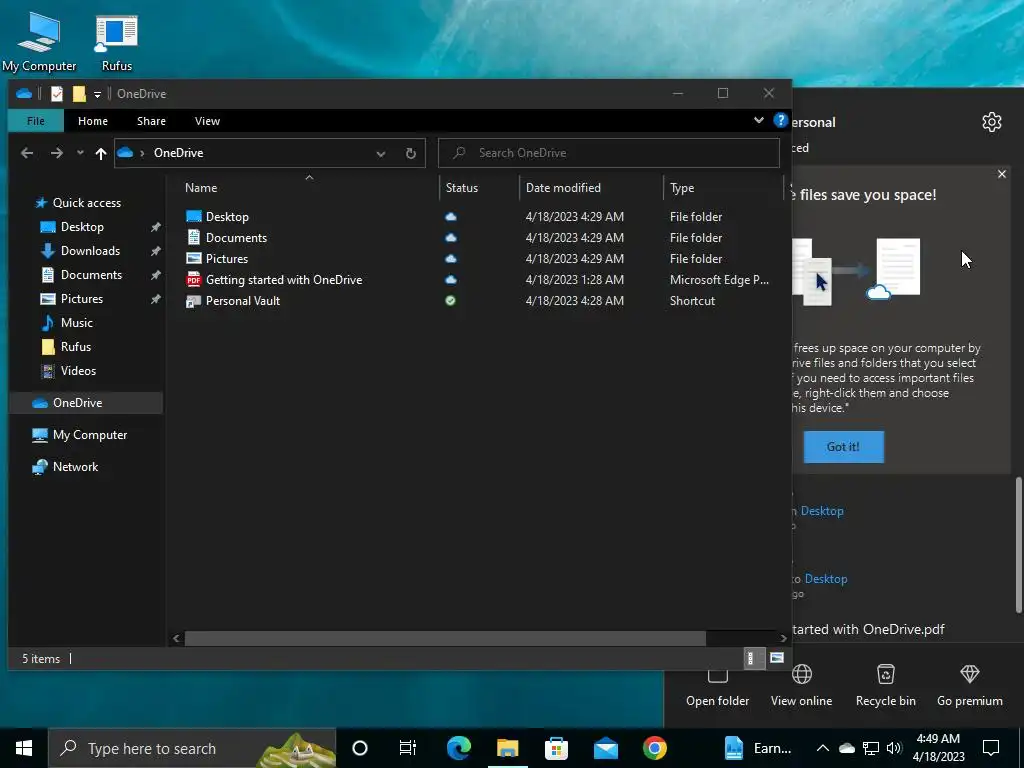The width and height of the screenshot is (1024, 768).
Task: Open Downloads under Quick access
Action: pos(90,251)
